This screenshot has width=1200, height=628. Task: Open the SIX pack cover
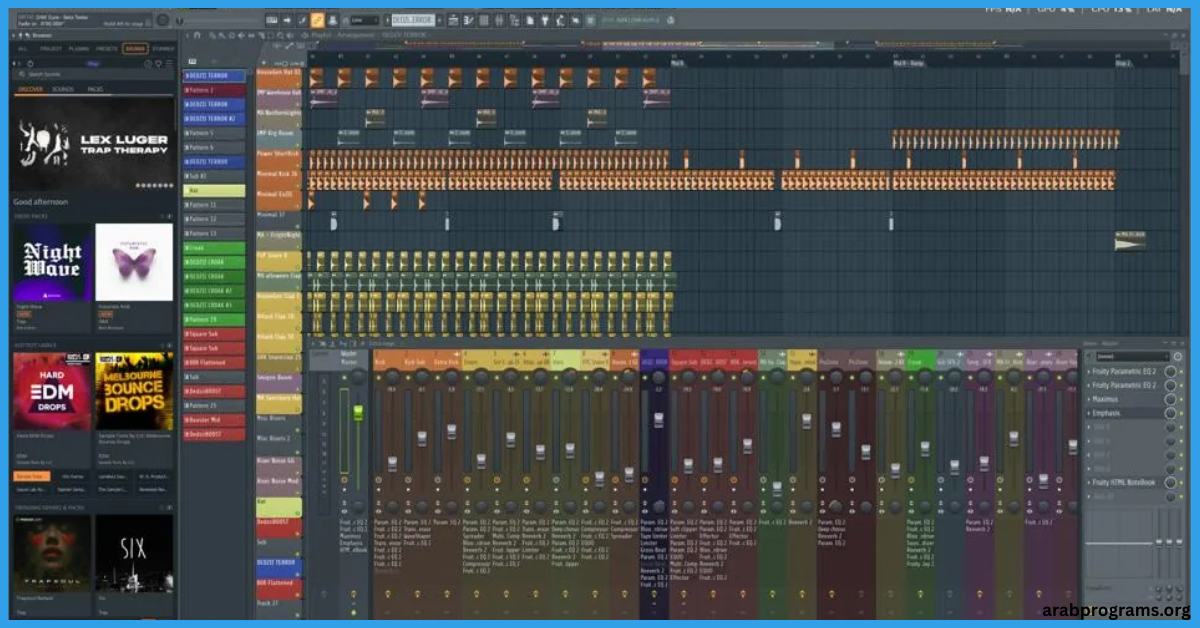point(134,553)
